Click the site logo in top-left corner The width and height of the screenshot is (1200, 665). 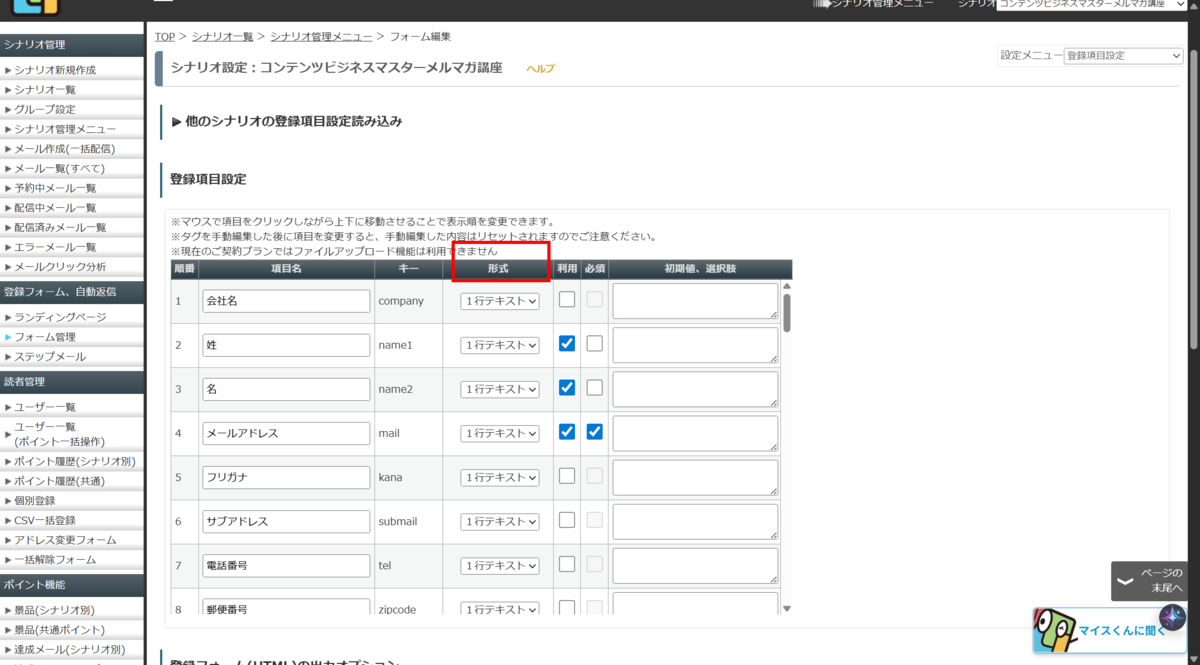[36, 6]
